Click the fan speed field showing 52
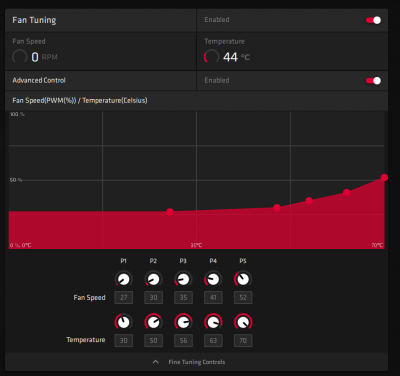 pyautogui.click(x=243, y=298)
